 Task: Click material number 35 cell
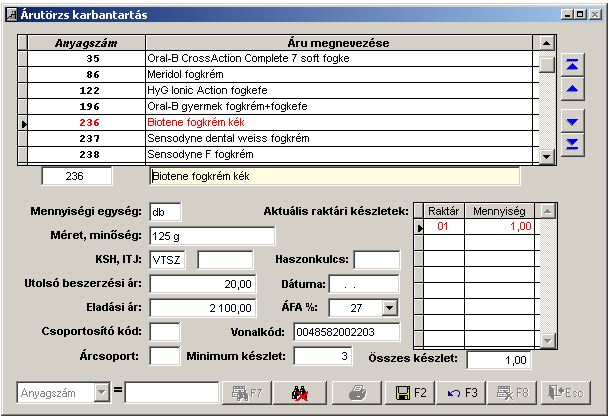(86, 58)
